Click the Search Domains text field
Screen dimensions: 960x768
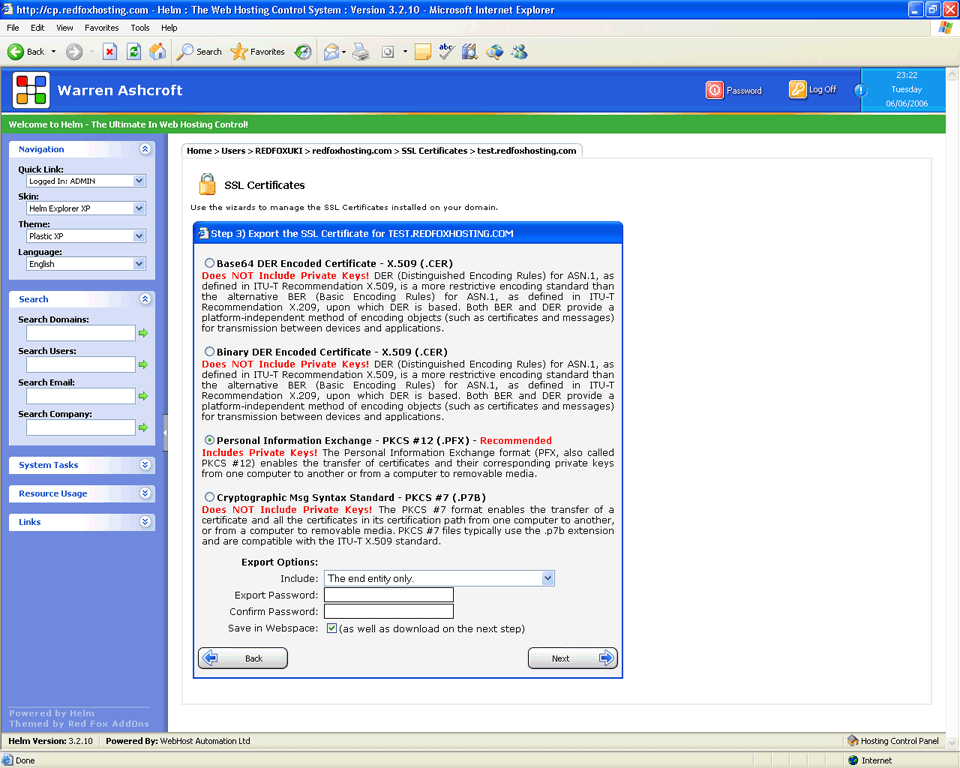[81, 333]
